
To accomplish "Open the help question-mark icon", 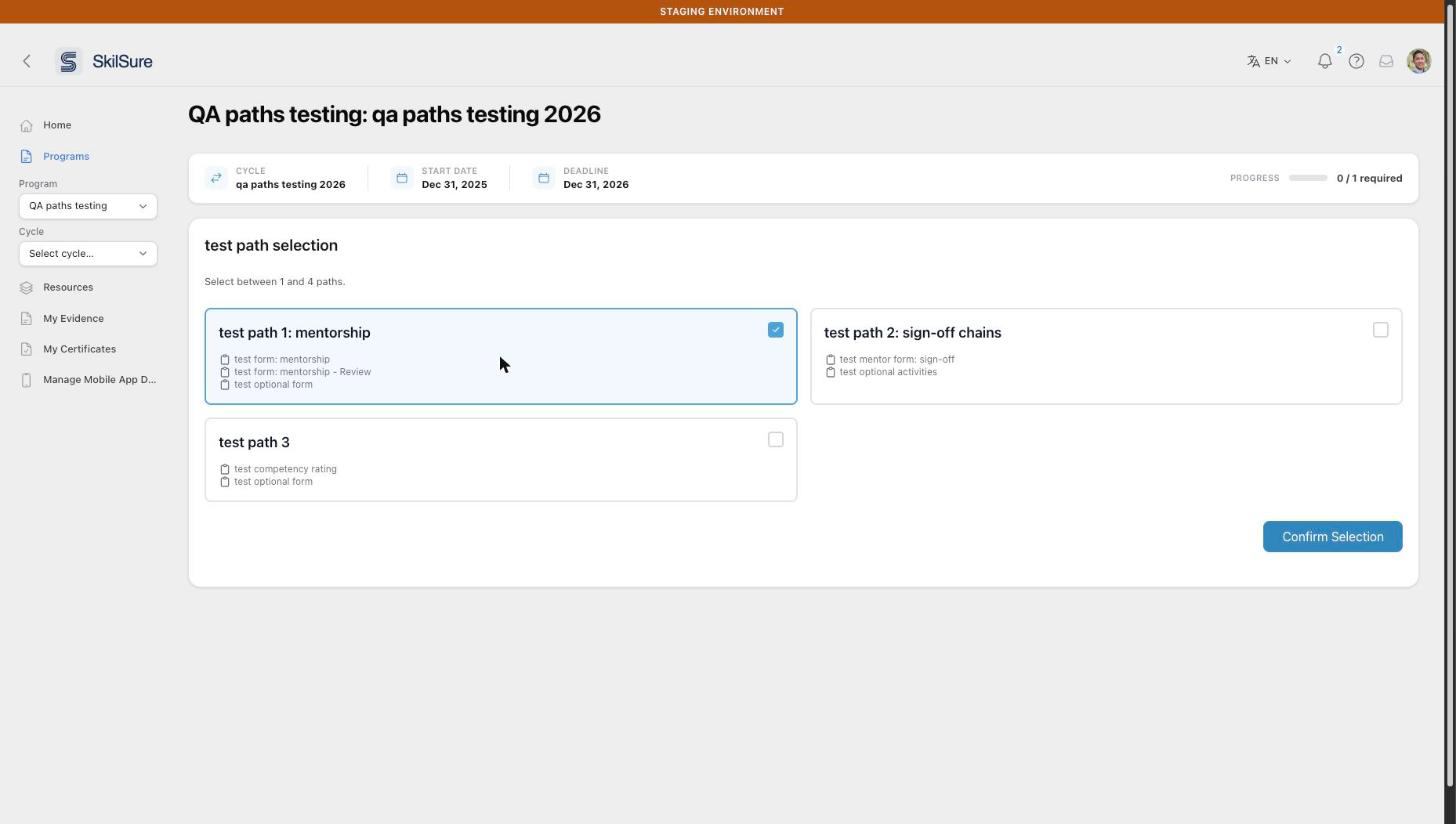I will [x=1356, y=61].
